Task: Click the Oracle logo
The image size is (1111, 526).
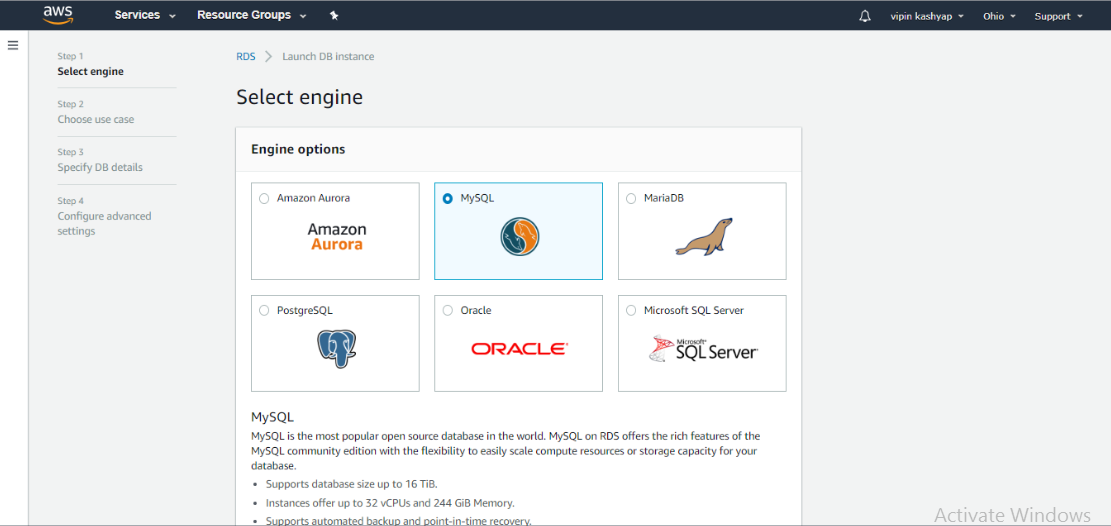Action: [x=519, y=349]
